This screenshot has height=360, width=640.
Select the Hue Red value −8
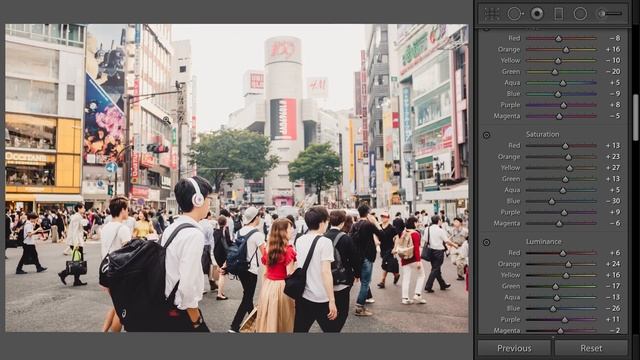point(615,38)
